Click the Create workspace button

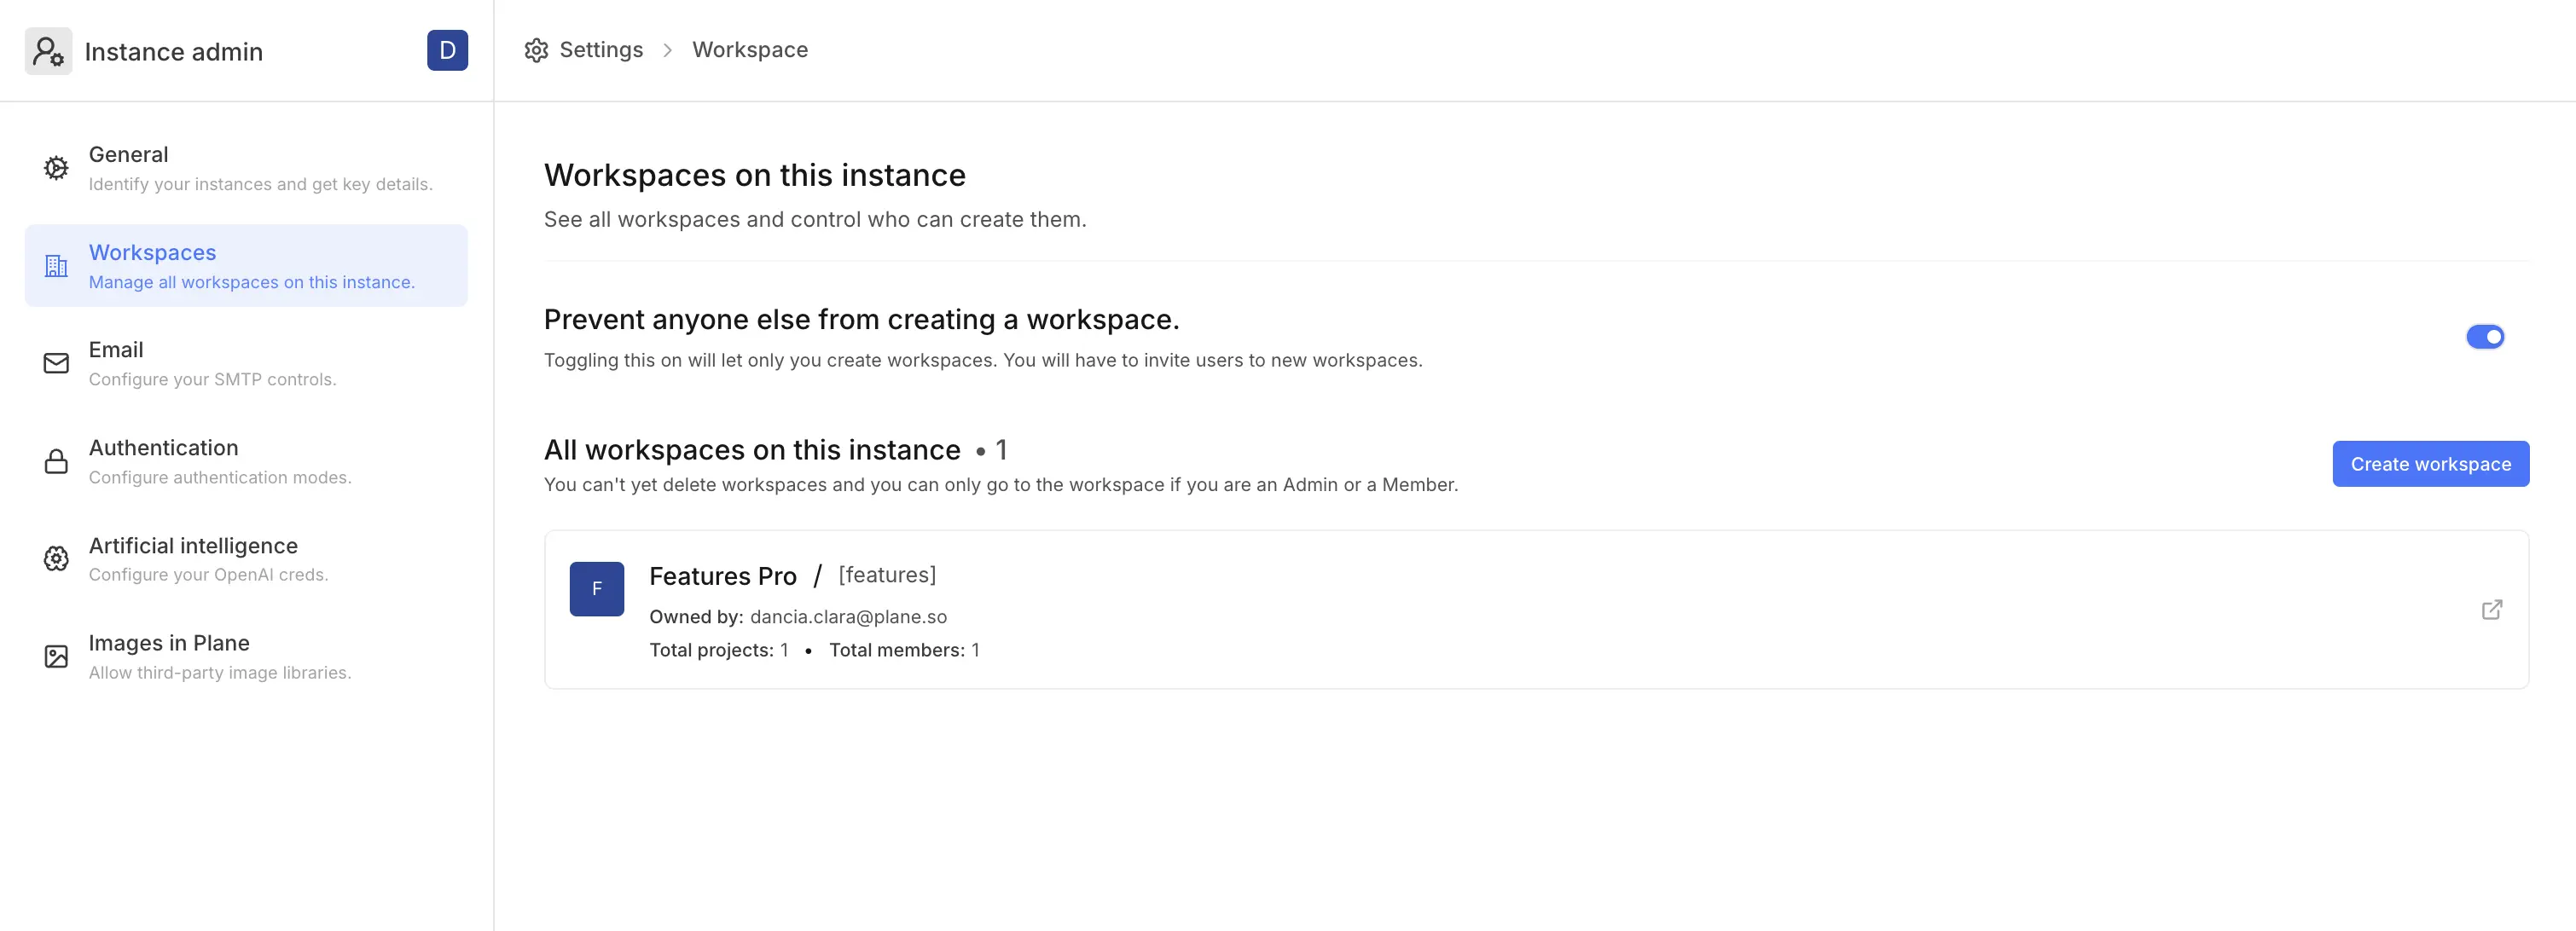[2430, 464]
